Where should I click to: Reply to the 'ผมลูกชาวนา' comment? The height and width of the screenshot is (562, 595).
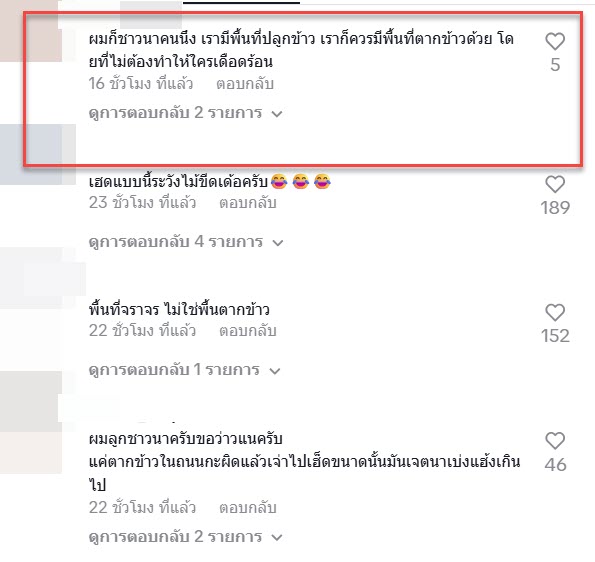247,508
